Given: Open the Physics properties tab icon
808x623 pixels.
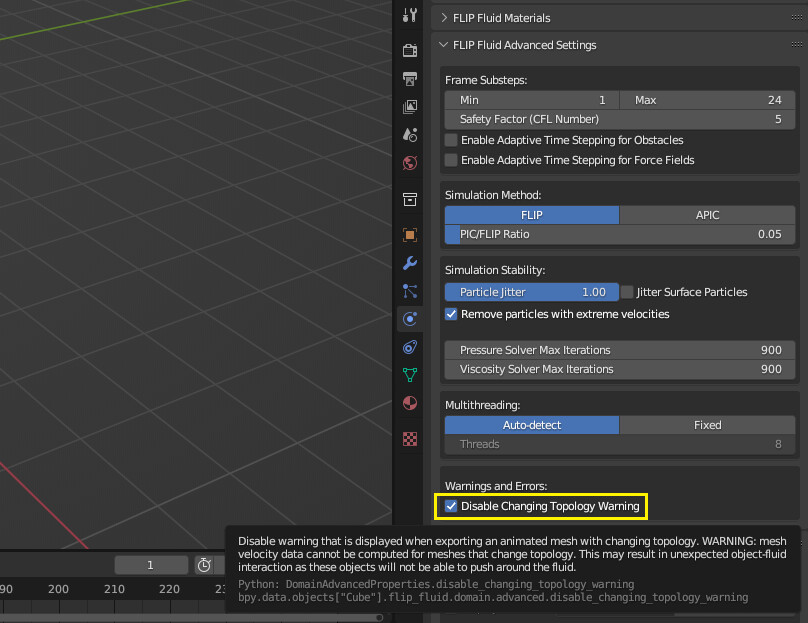Looking at the screenshot, I should pyautogui.click(x=410, y=319).
